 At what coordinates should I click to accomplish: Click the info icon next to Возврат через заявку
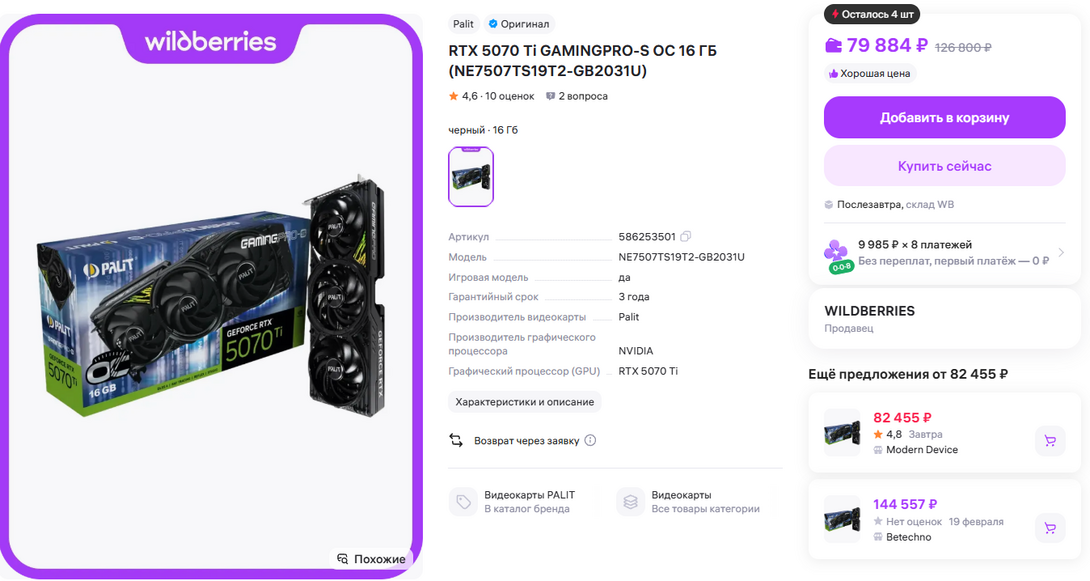(x=590, y=440)
